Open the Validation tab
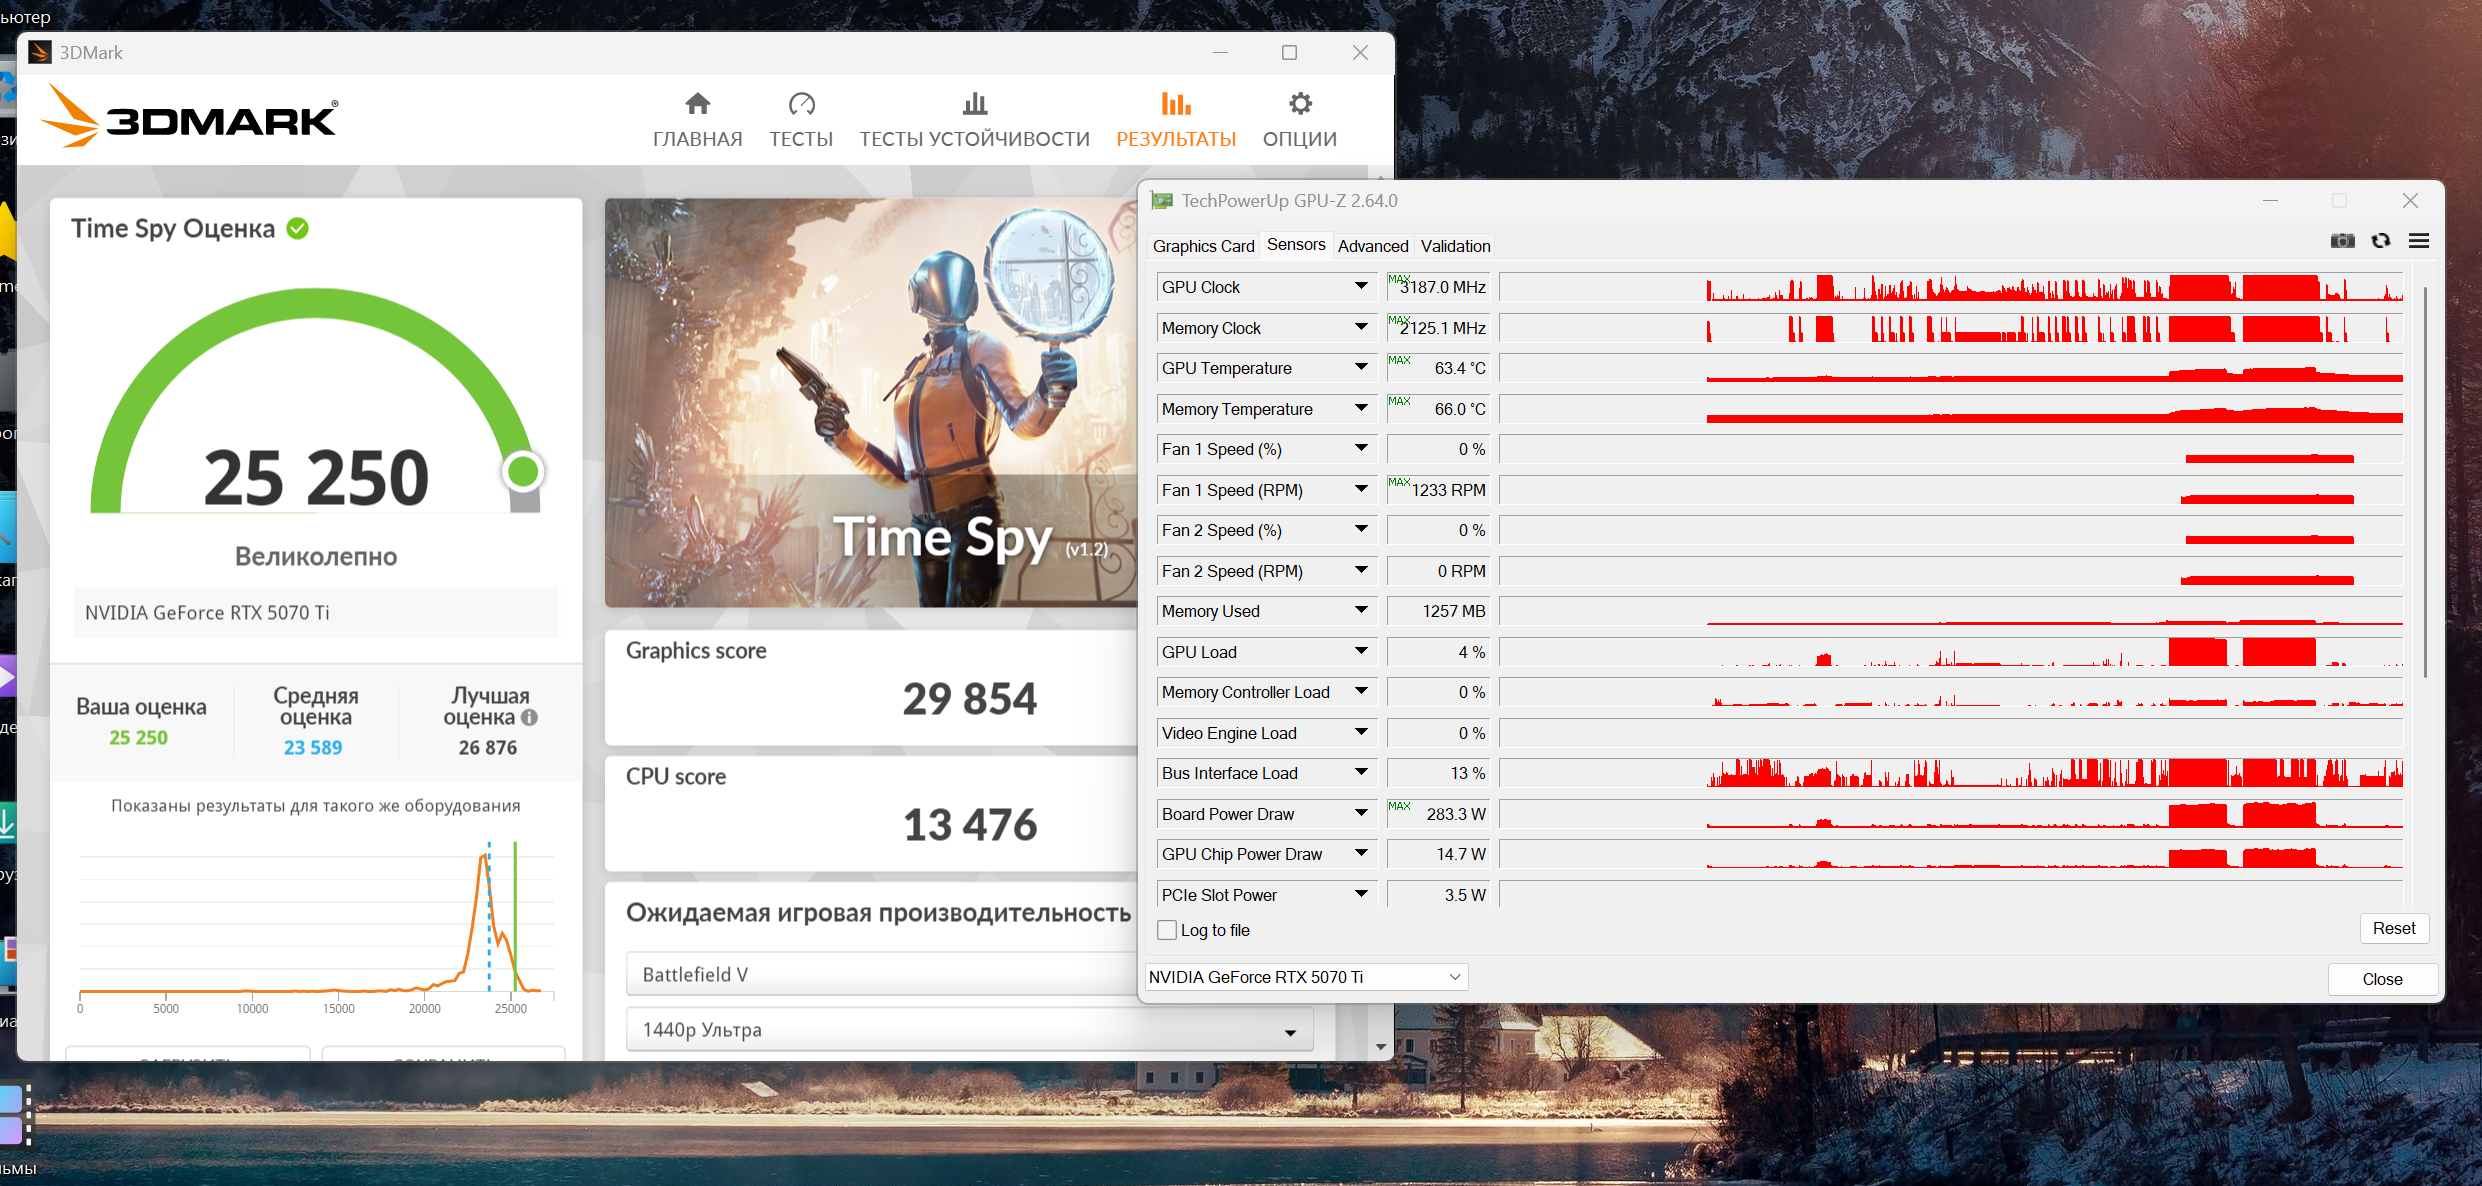This screenshot has height=1186, width=2482. coord(1455,246)
